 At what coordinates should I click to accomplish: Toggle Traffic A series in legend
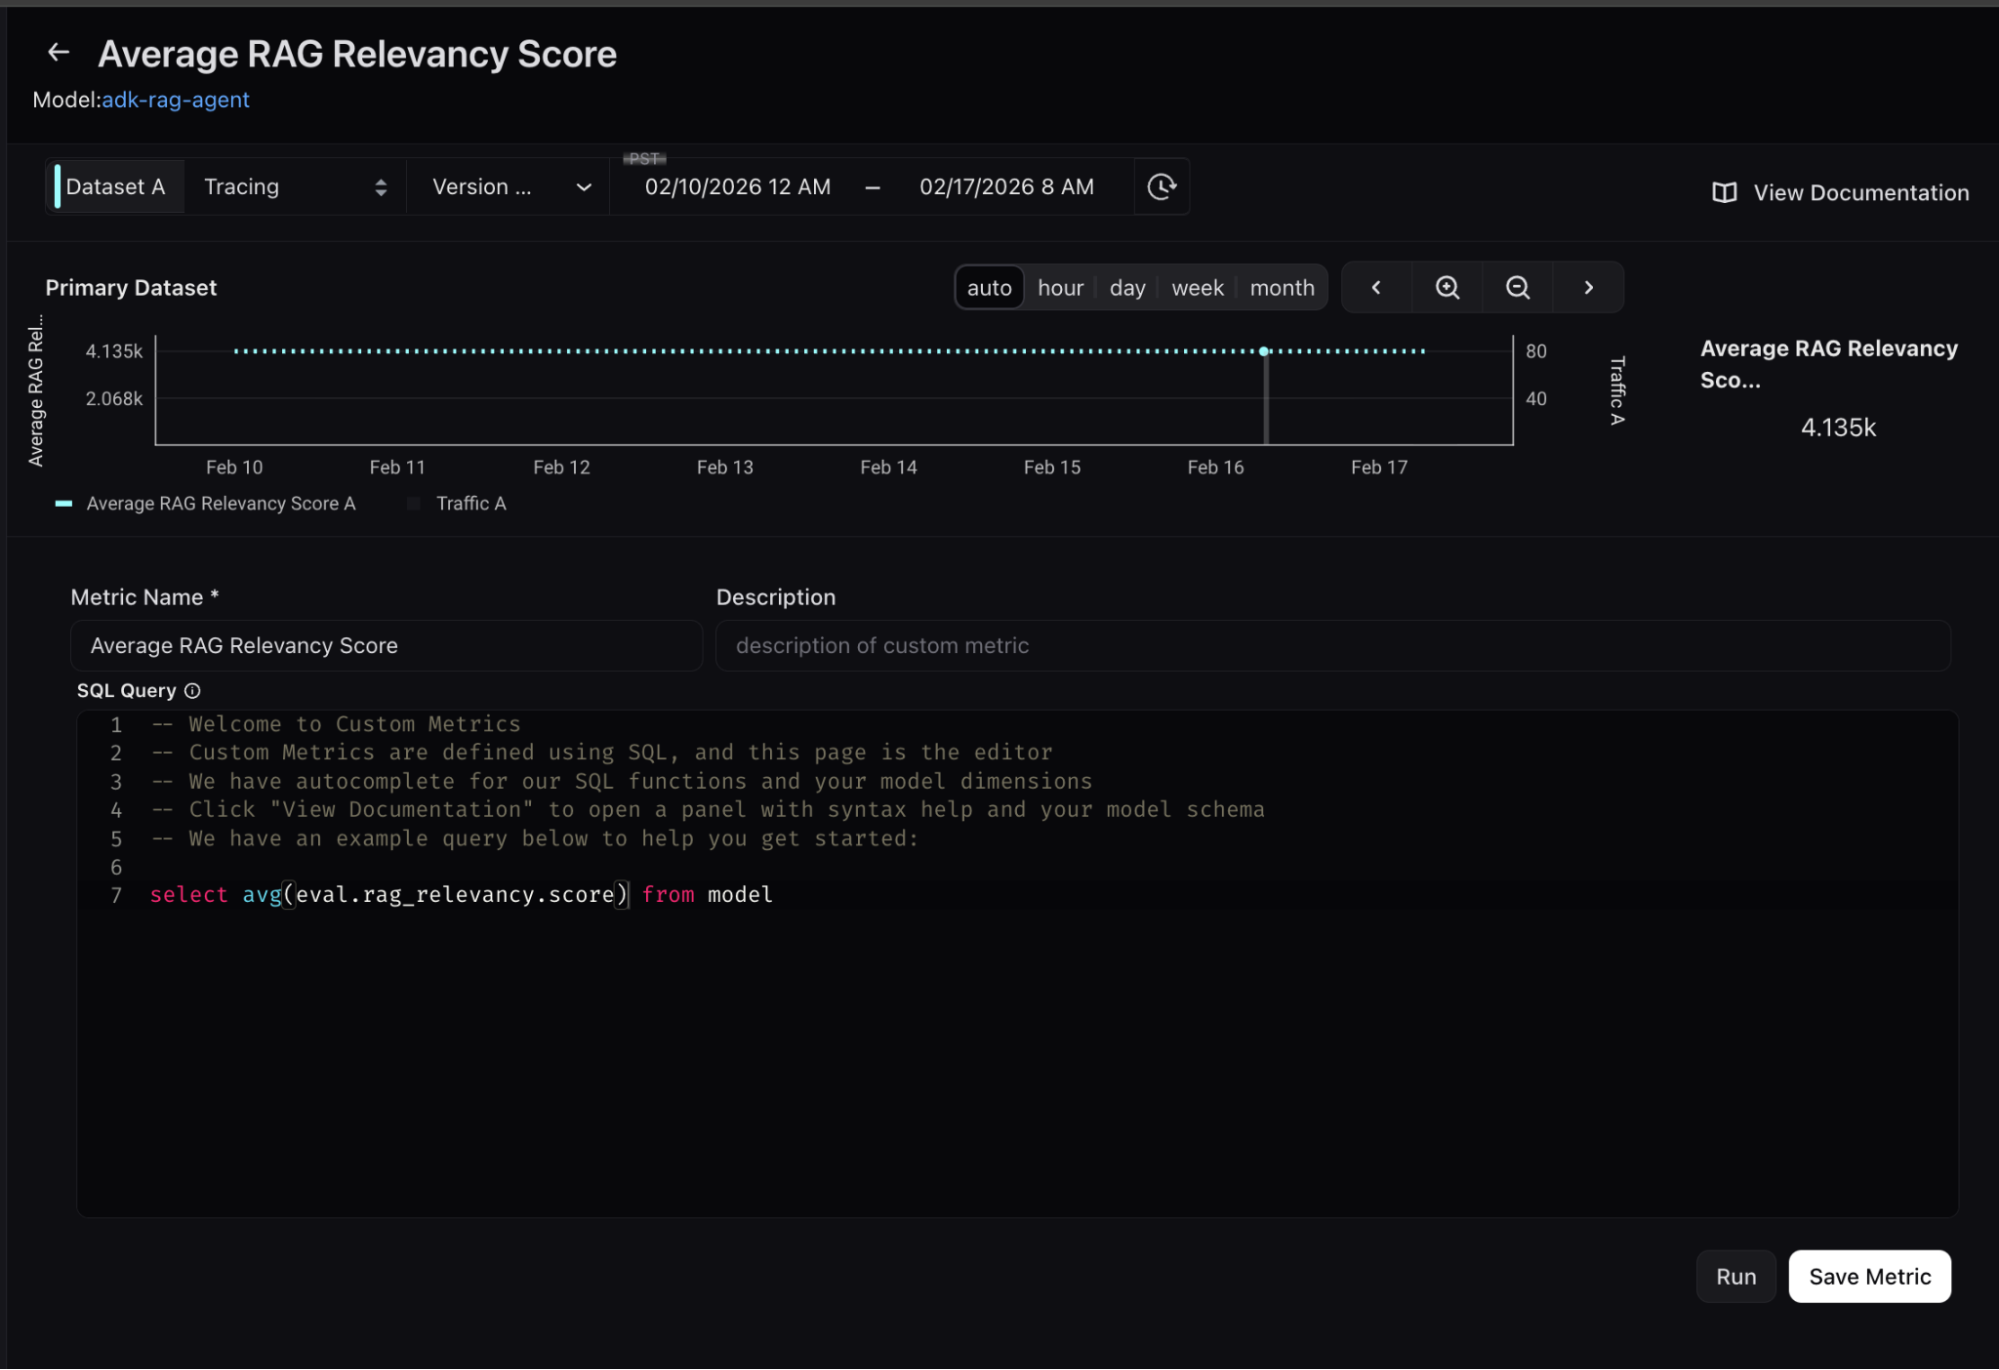coord(470,504)
